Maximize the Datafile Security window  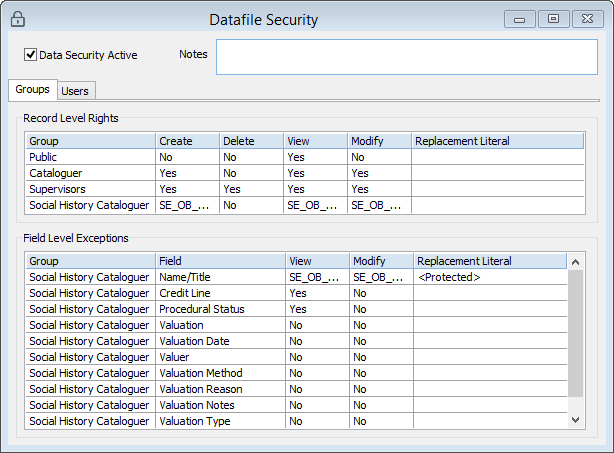tap(553, 19)
